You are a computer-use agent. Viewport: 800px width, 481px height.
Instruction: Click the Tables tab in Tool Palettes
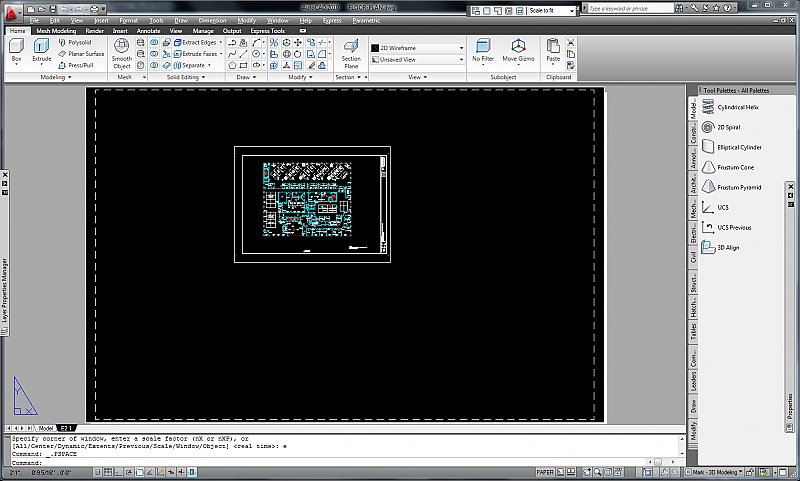tap(693, 332)
